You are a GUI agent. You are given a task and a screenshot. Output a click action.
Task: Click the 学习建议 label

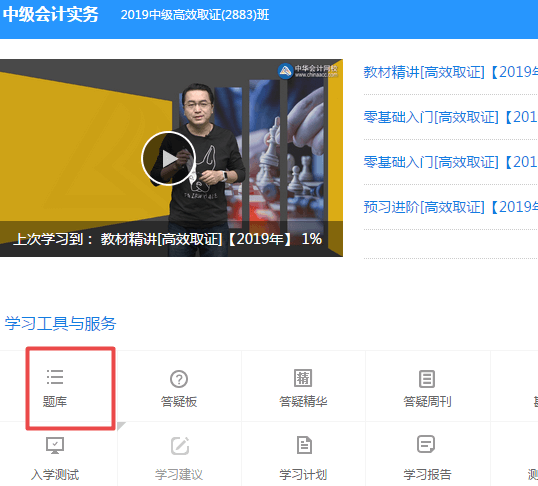pyautogui.click(x=179, y=474)
